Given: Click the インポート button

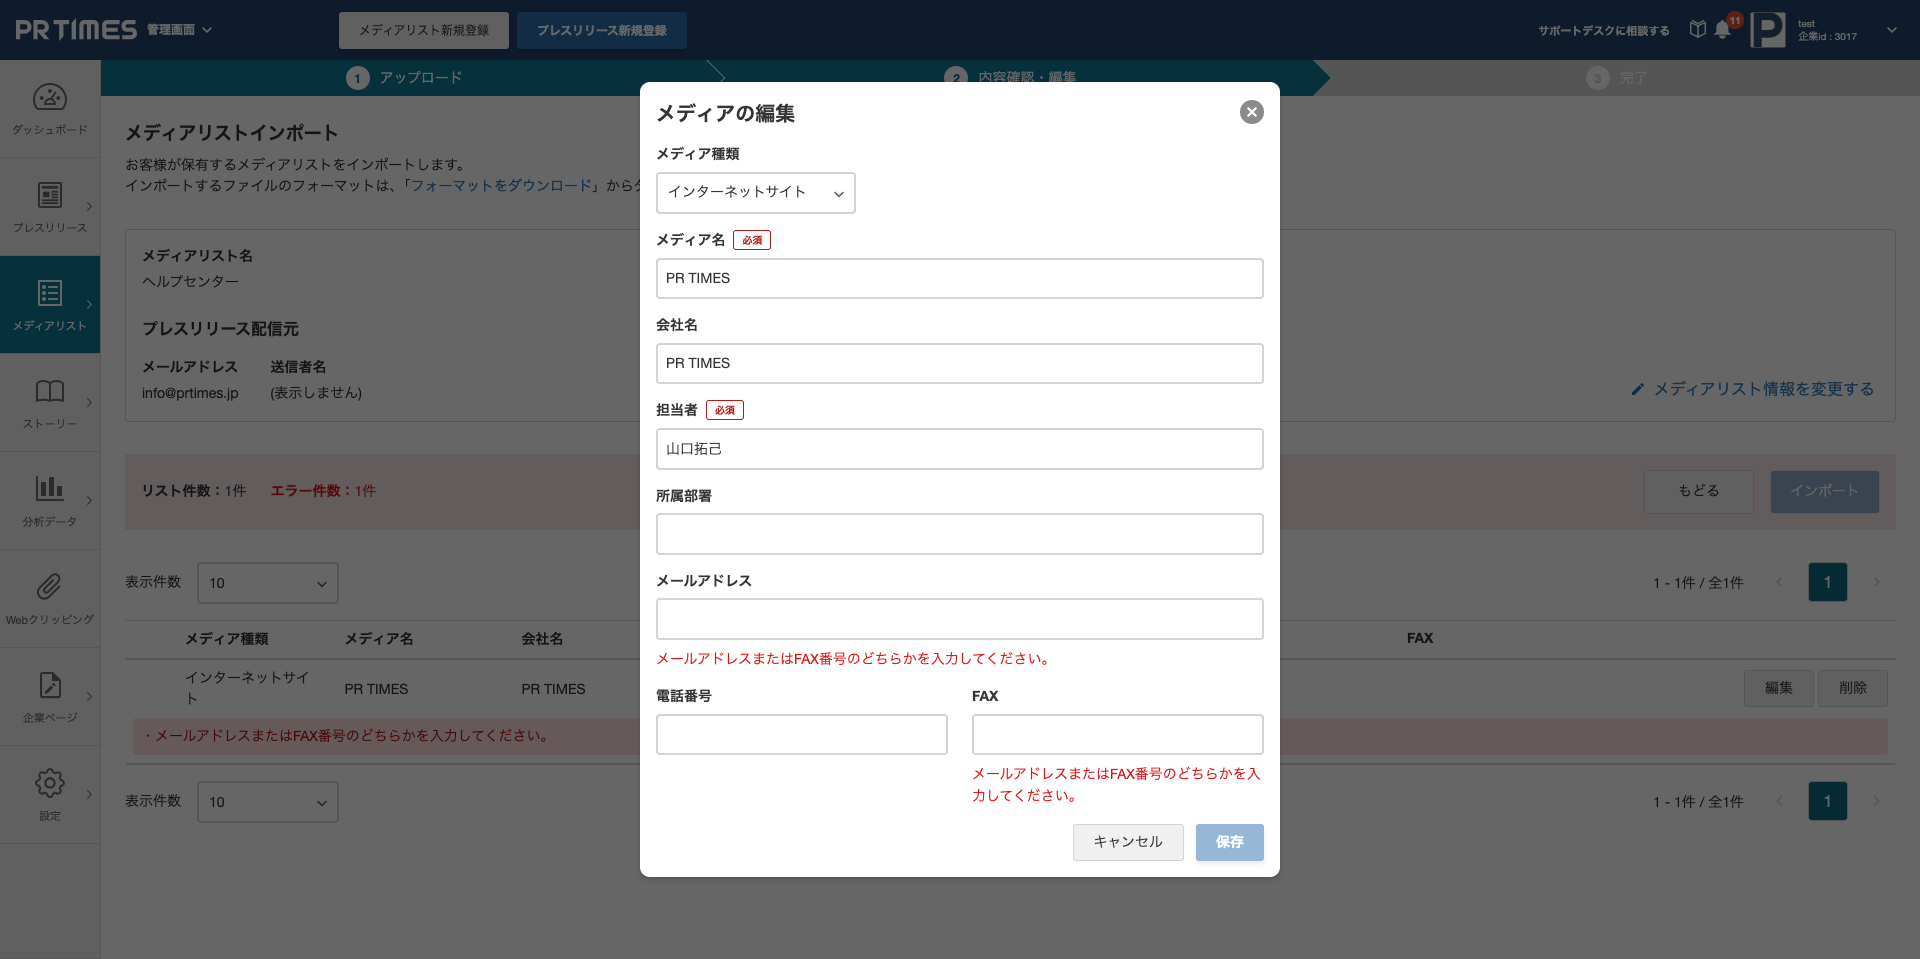Looking at the screenshot, I should (x=1825, y=491).
